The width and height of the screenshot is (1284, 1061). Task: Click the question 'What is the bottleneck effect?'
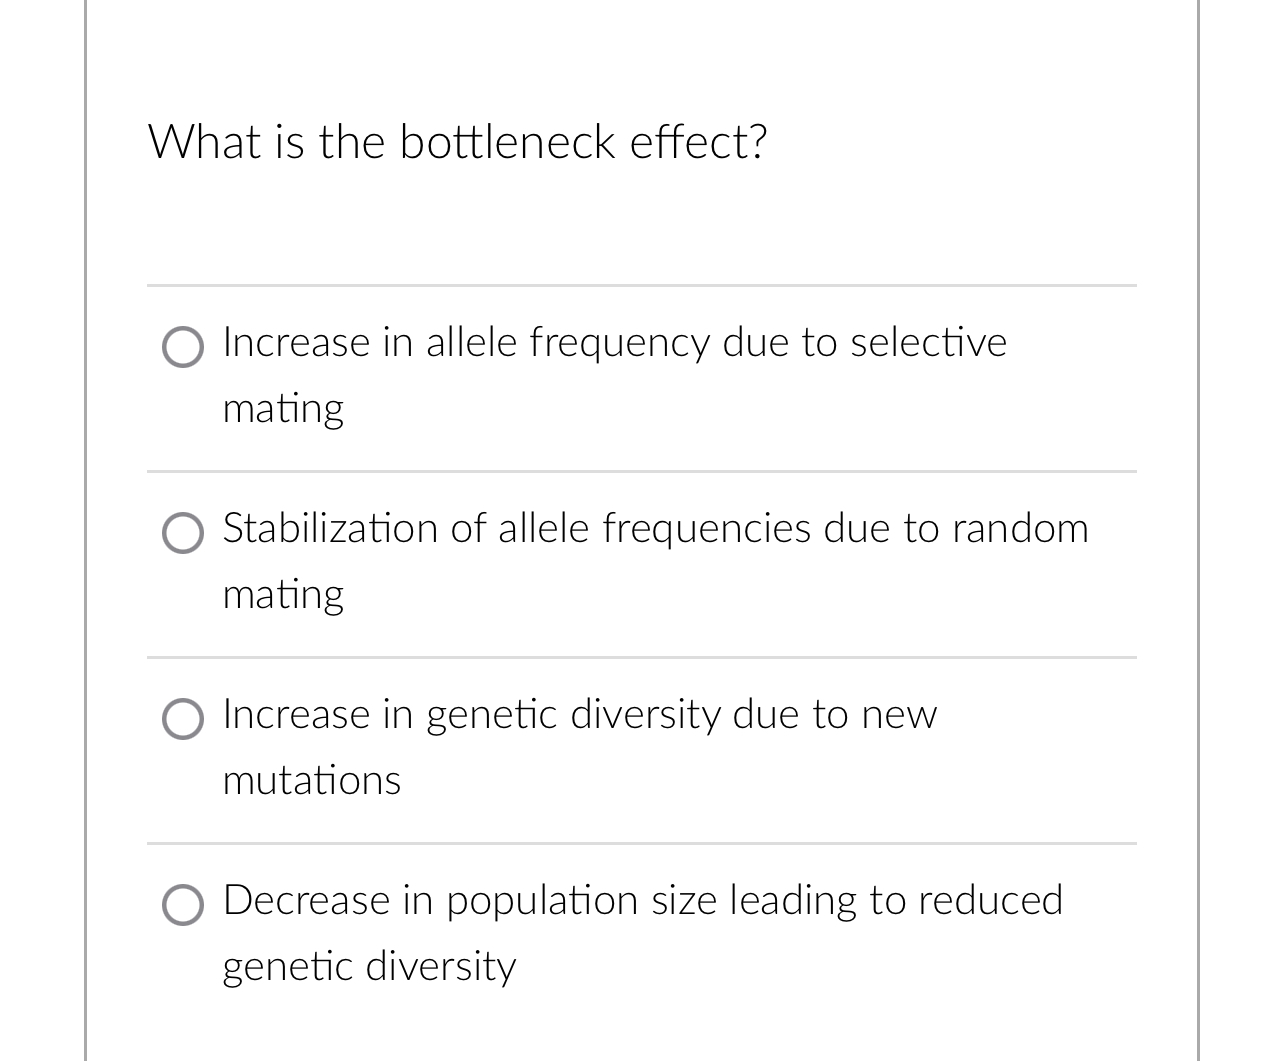(458, 142)
